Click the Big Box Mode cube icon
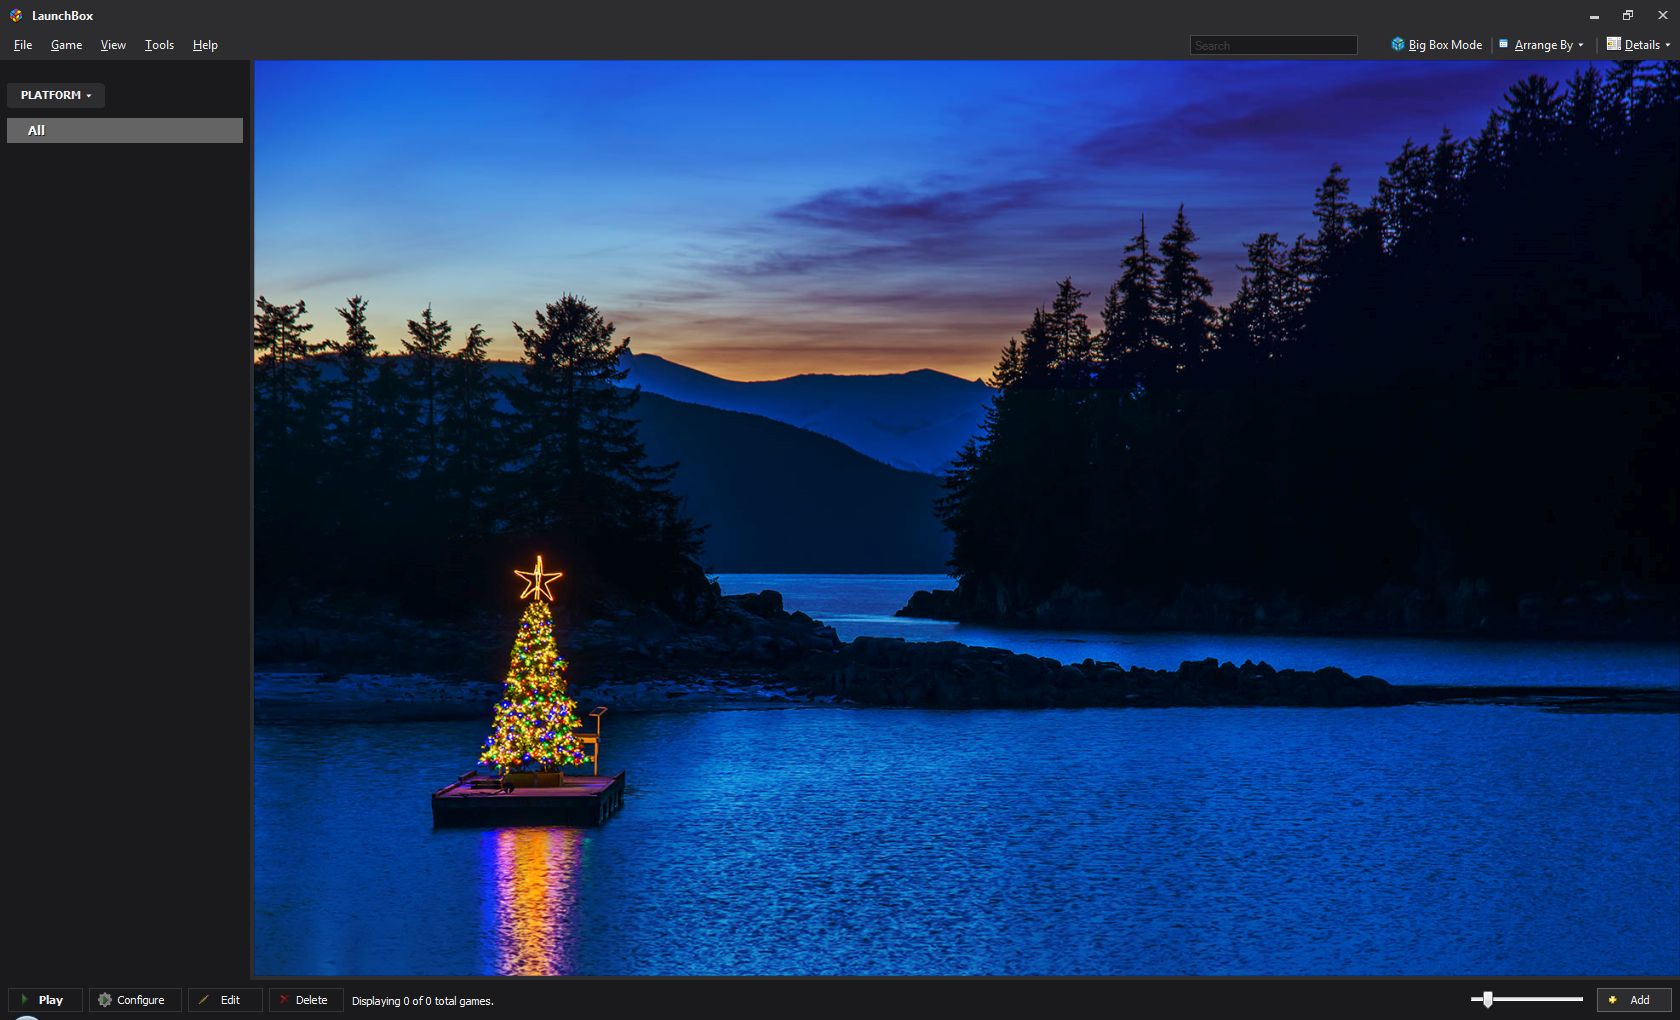 pyautogui.click(x=1398, y=44)
